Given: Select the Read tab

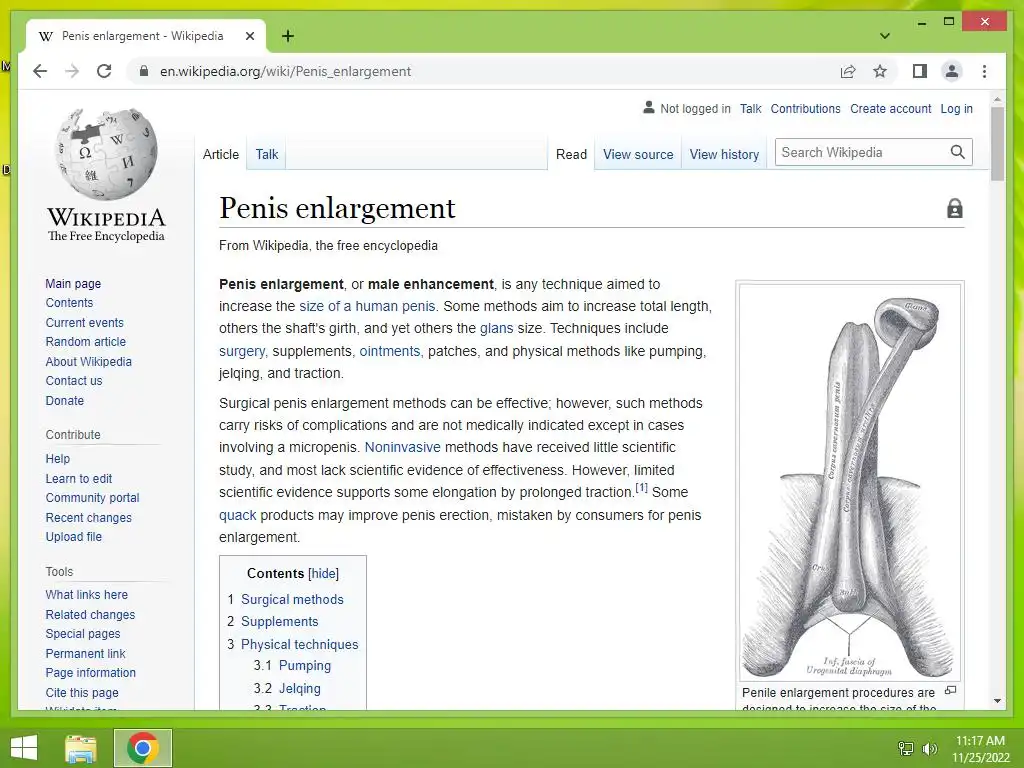Looking at the screenshot, I should [571, 154].
